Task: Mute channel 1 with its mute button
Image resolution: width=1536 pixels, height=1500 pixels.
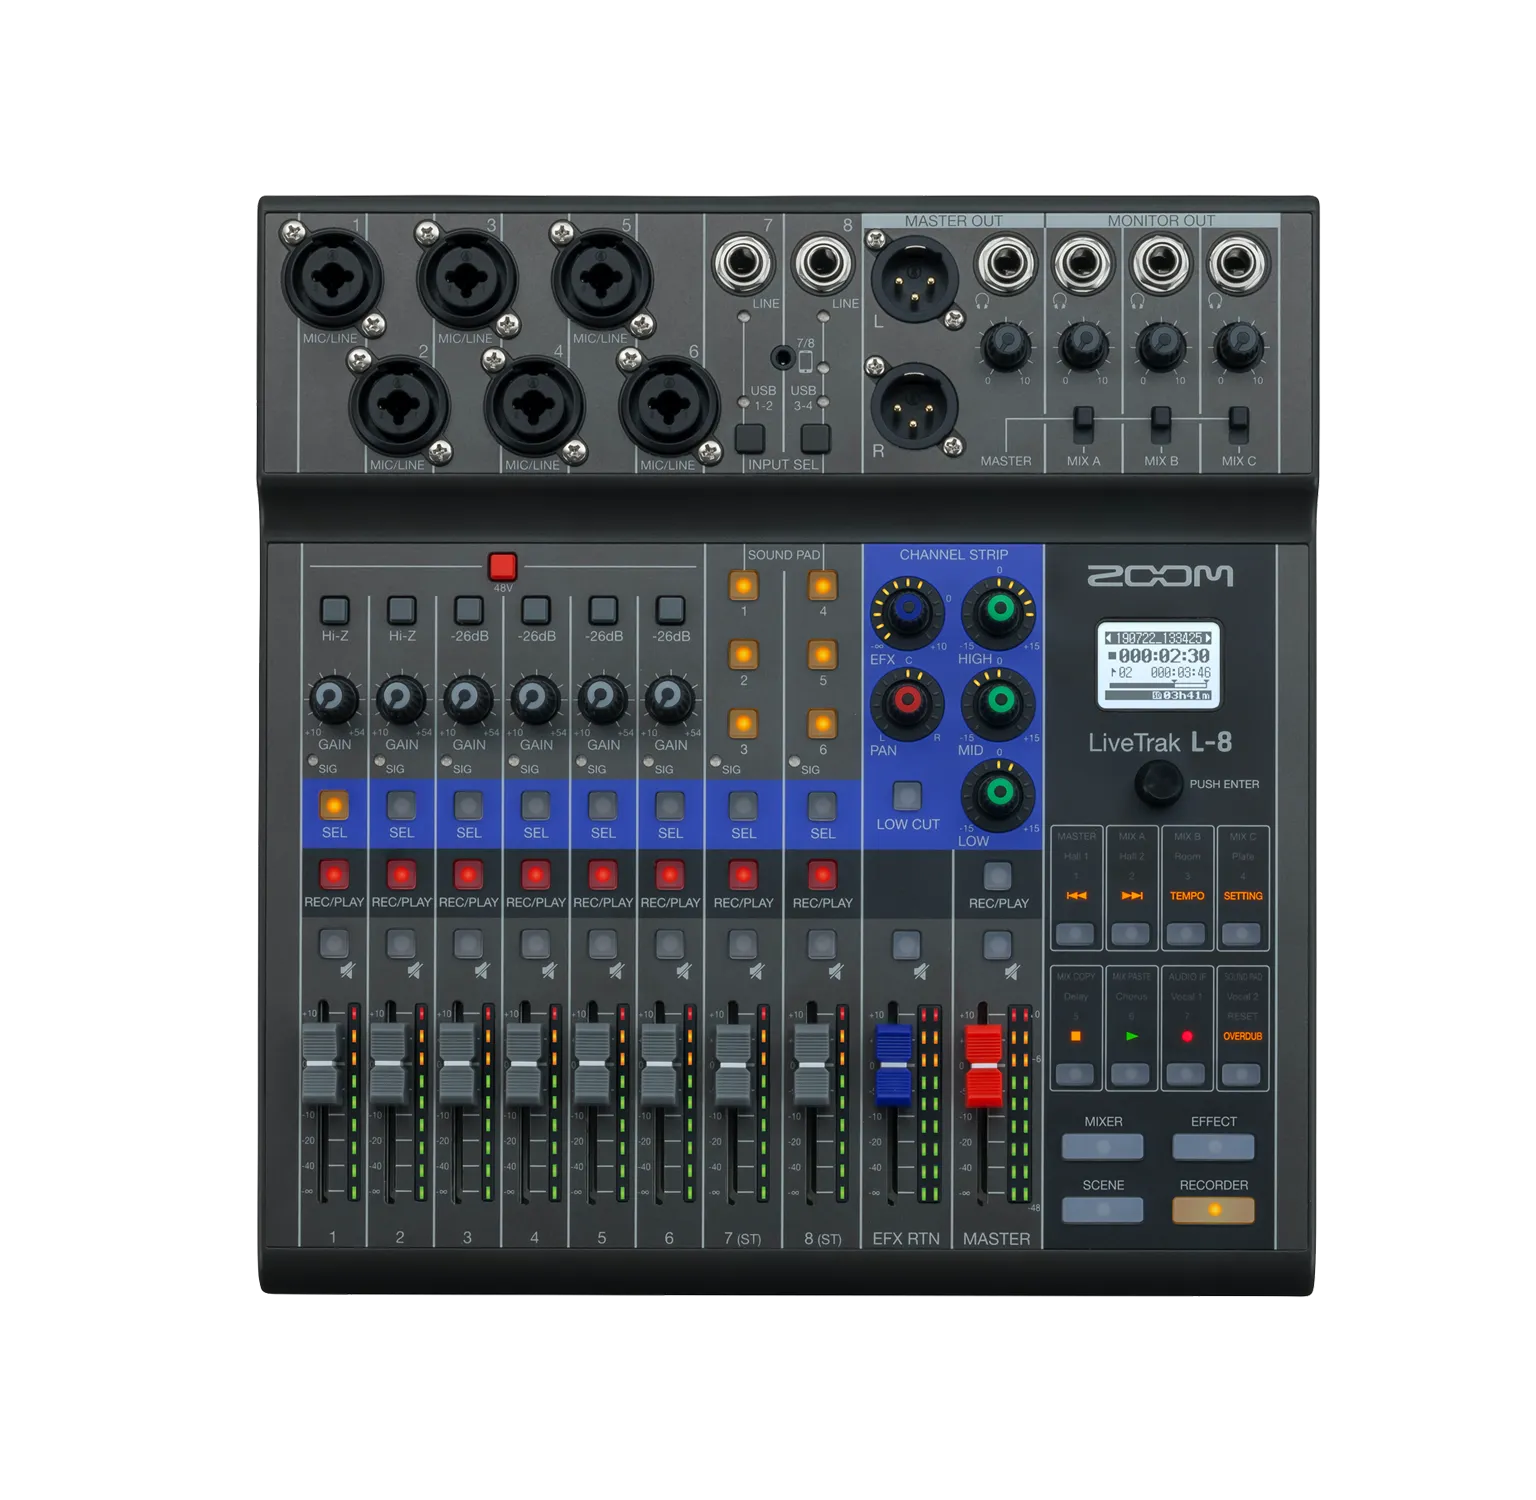Action: (334, 943)
